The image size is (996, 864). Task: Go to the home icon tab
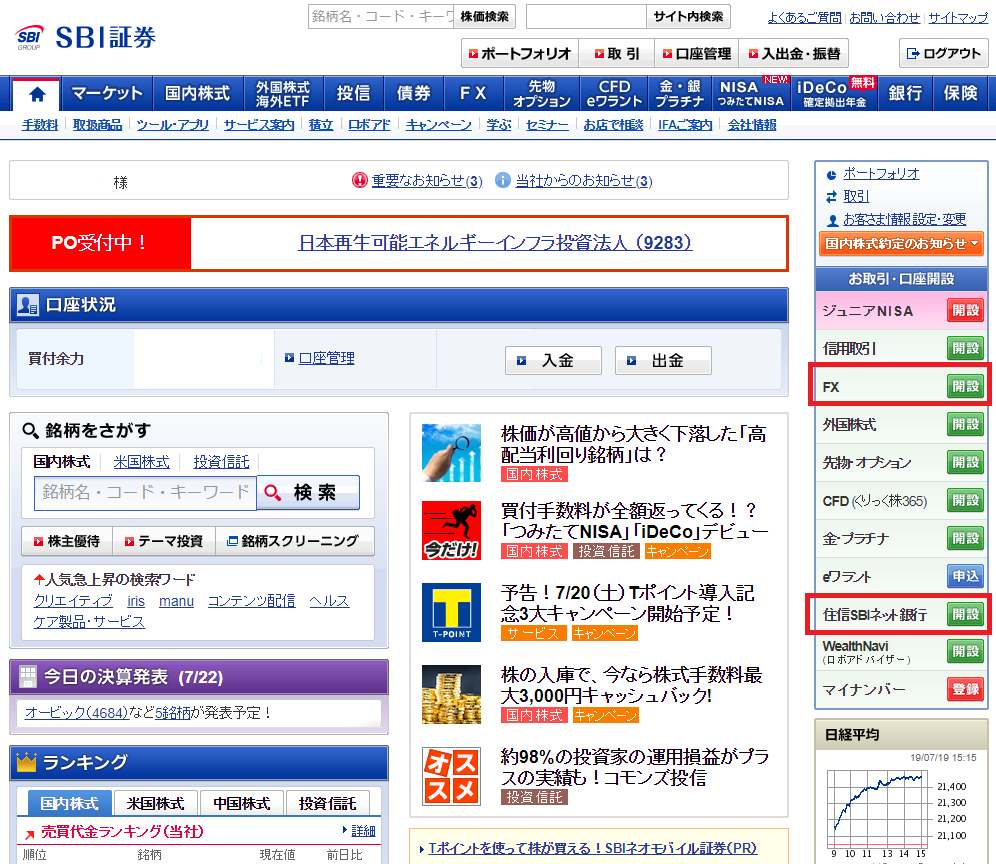point(37,94)
